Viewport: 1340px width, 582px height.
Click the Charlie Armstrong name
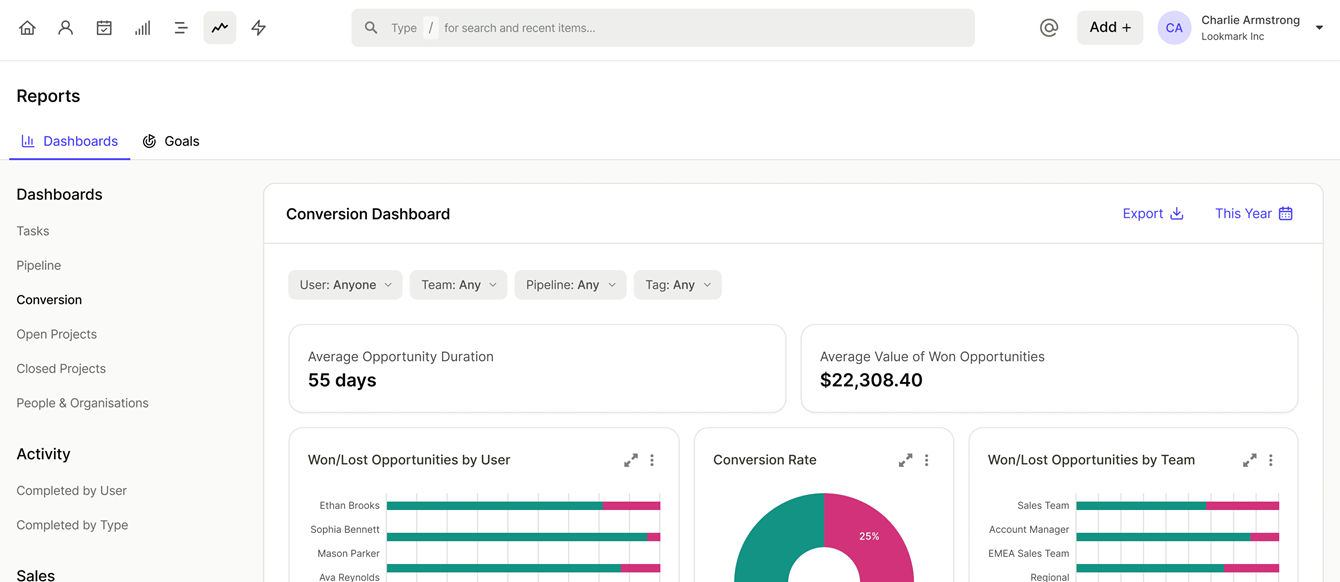(x=1250, y=20)
